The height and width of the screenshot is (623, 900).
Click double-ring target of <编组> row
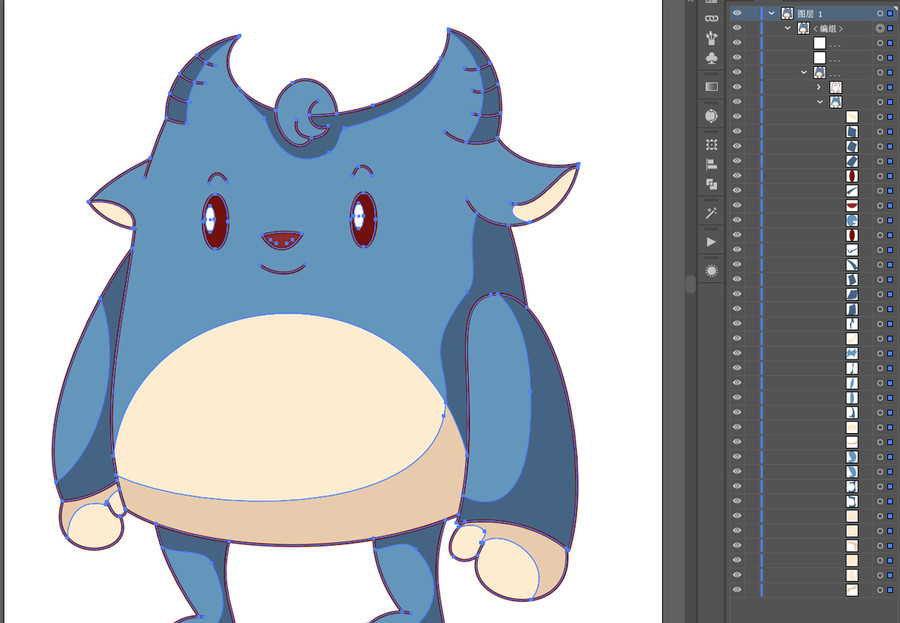pos(880,28)
